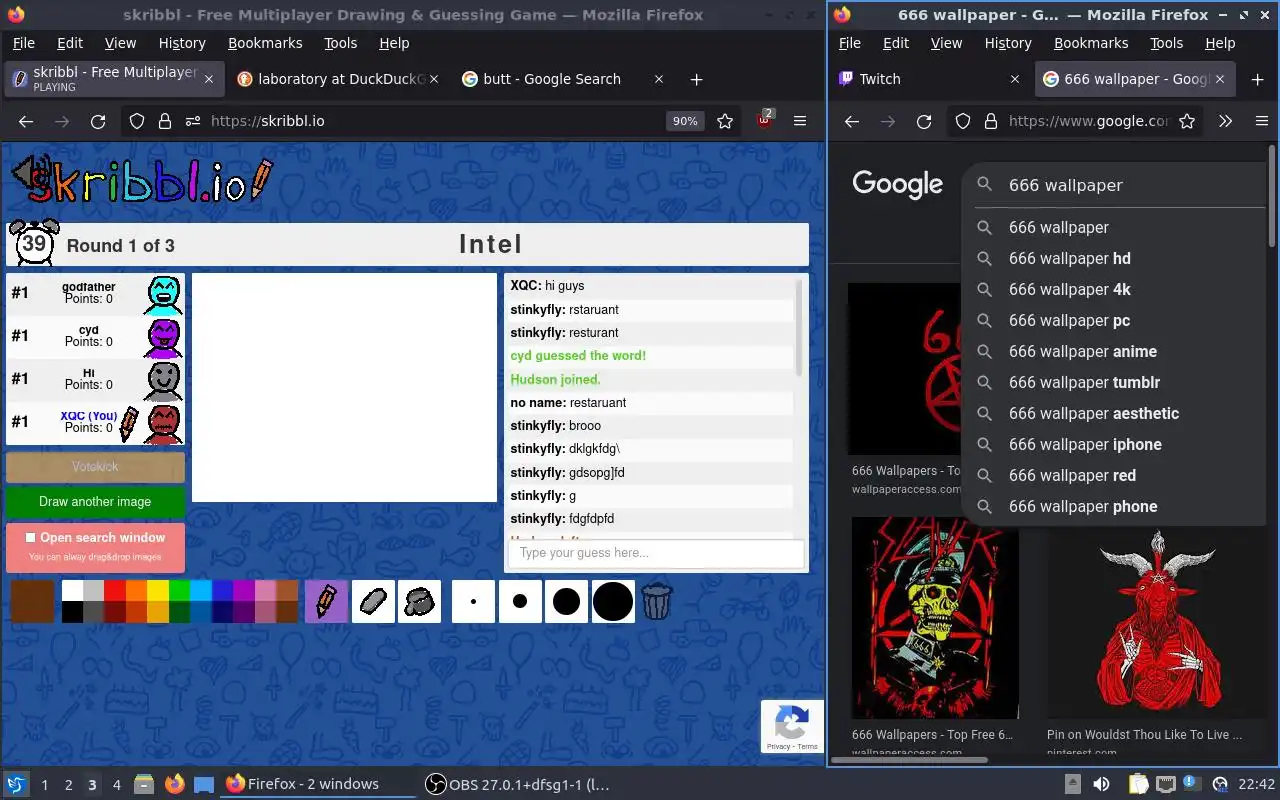Click the skribbl drawing canvas
This screenshot has height=800, width=1280.
pos(344,388)
